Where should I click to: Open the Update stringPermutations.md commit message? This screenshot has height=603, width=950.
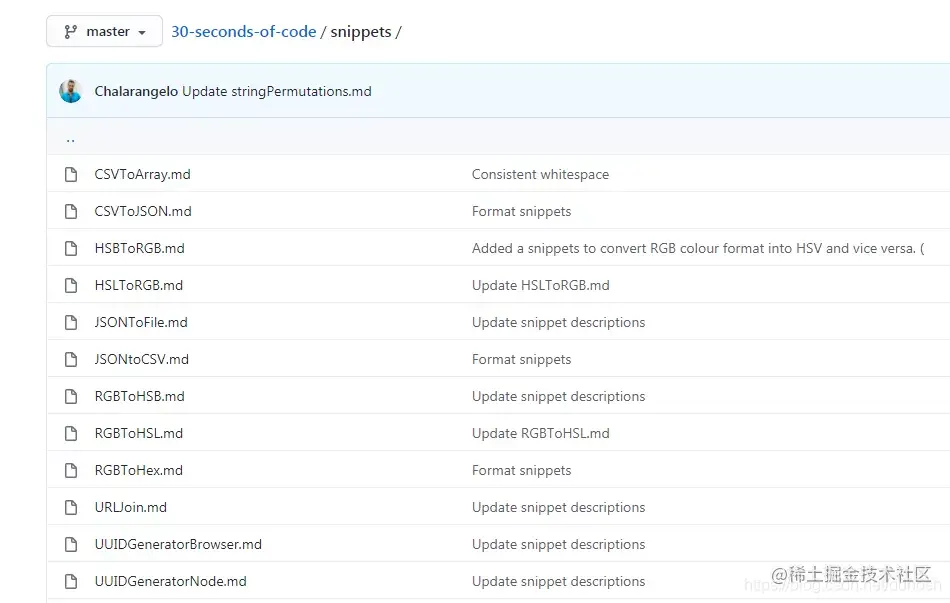click(x=277, y=92)
